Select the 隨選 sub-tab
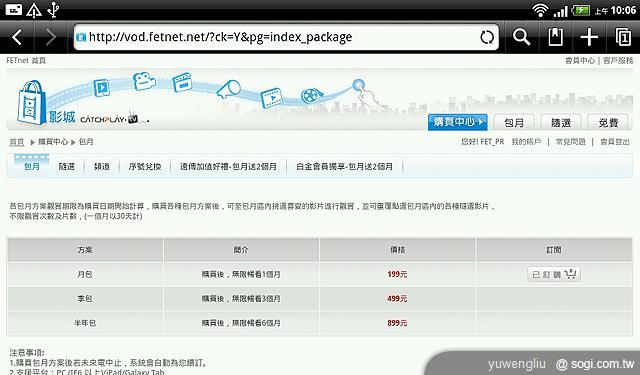 pyautogui.click(x=67, y=166)
